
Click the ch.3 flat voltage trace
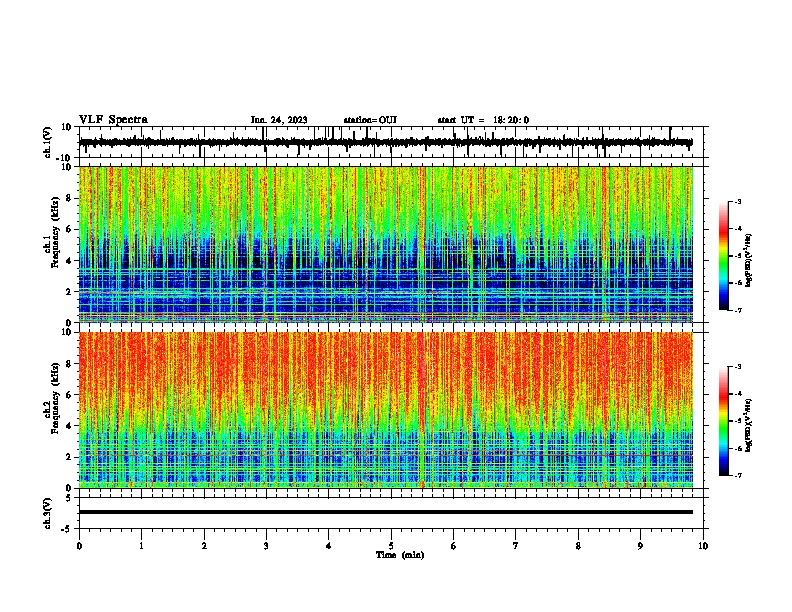pos(385,512)
